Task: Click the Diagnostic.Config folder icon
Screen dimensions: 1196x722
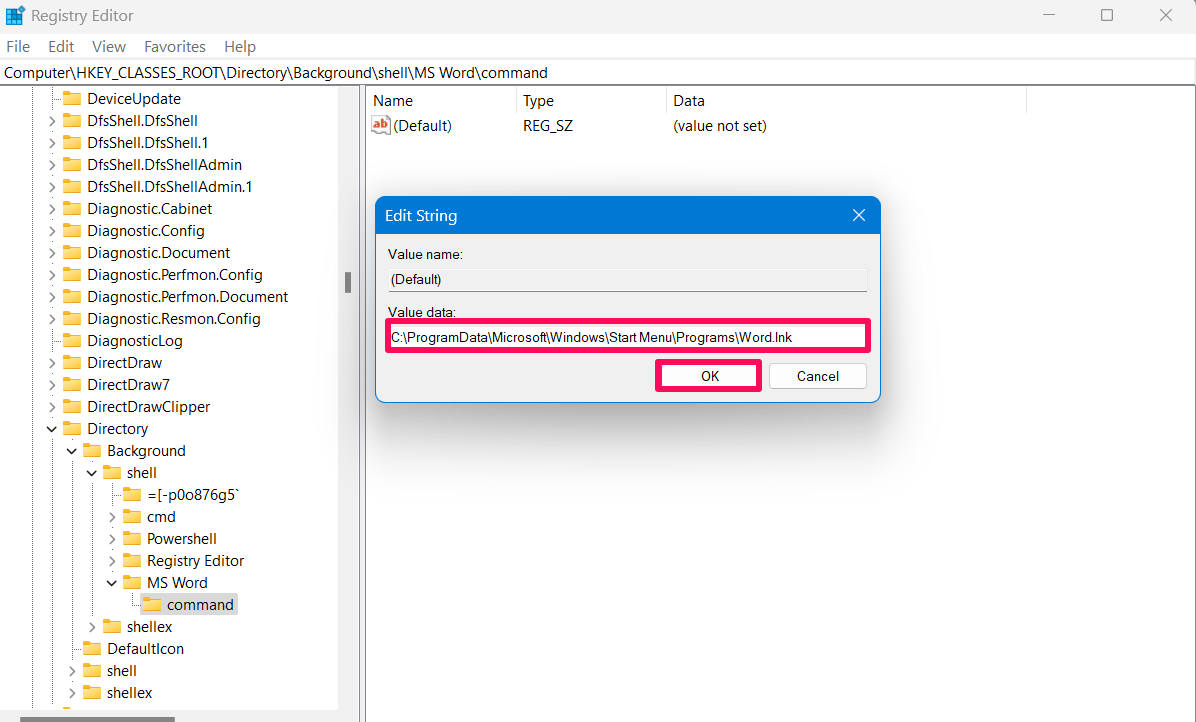Action: tap(72, 230)
